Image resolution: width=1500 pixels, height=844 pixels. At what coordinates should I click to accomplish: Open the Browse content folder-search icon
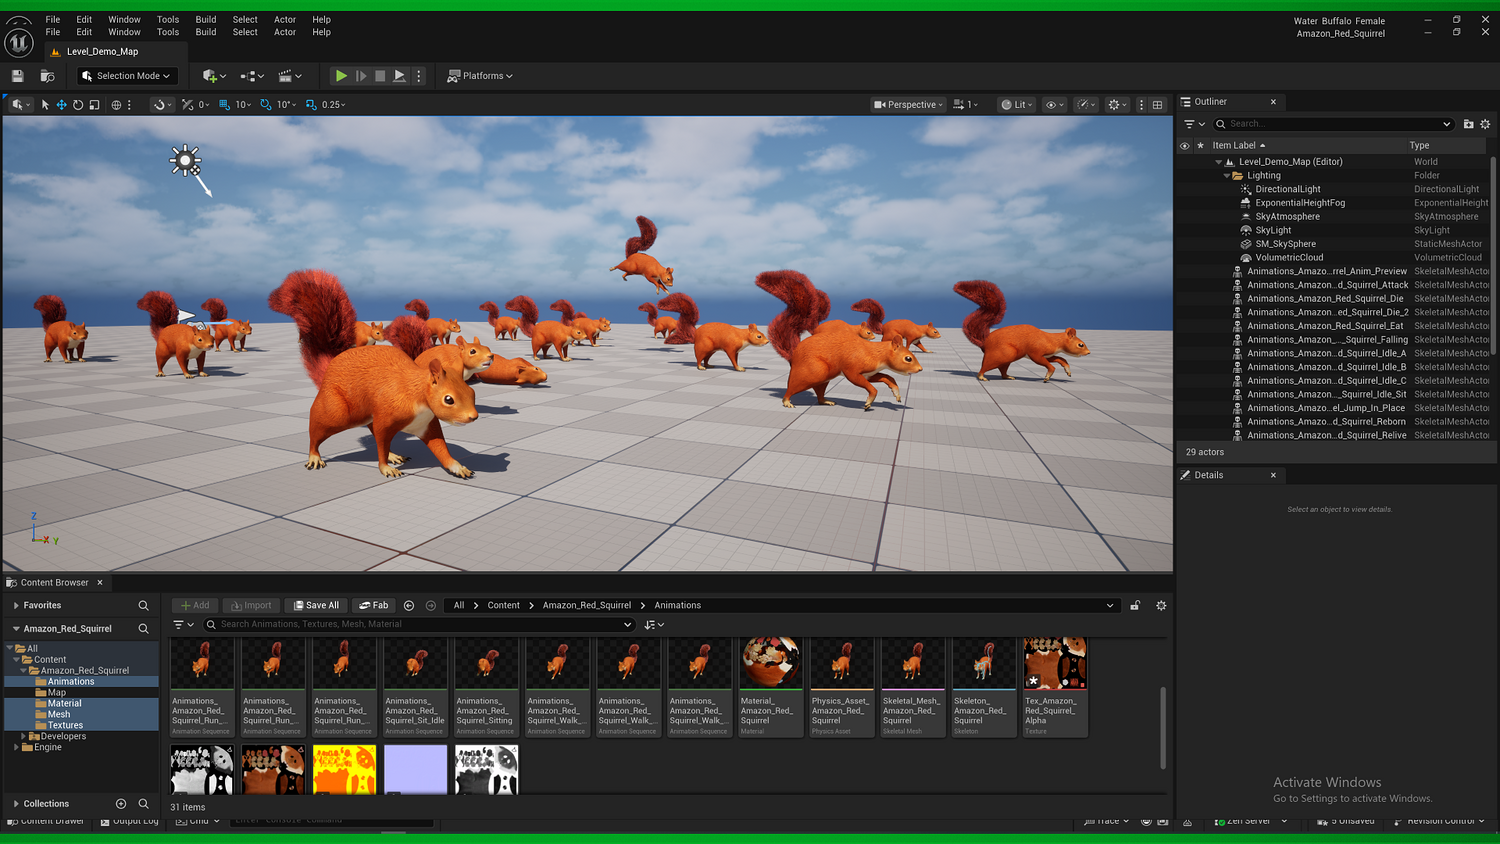click(47, 76)
